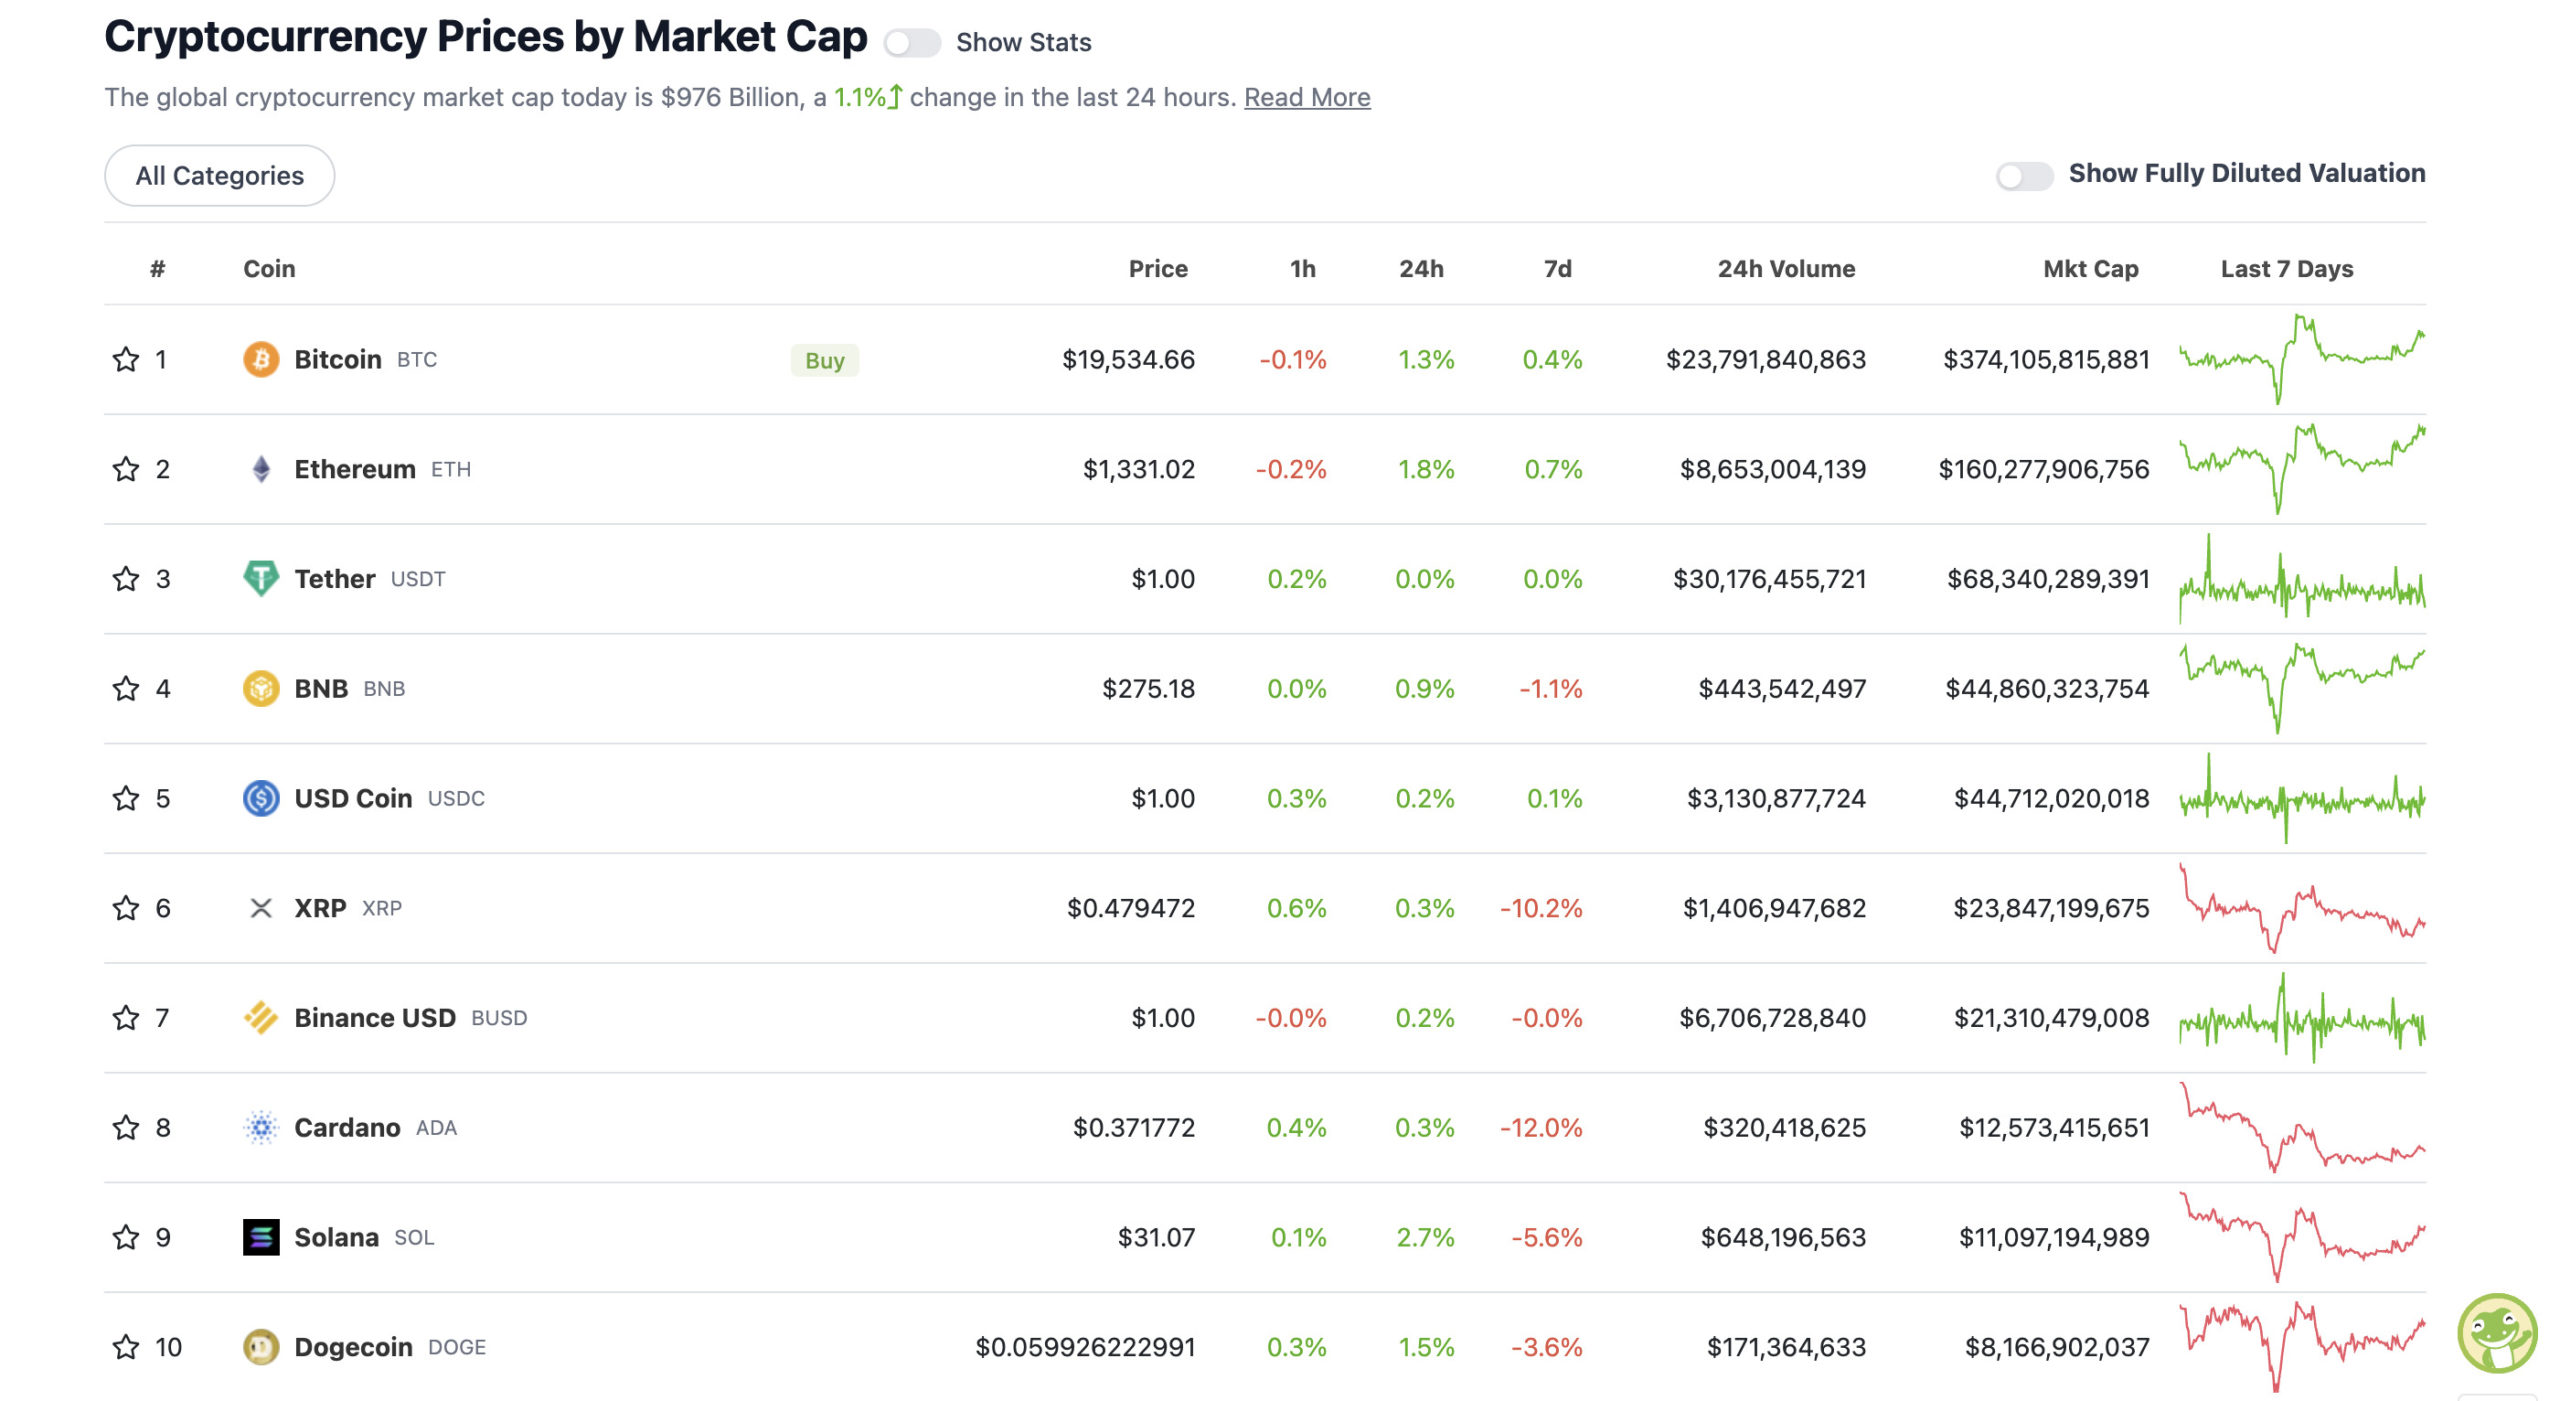Click Bitcoin price $19,534.66
This screenshot has height=1401, width=2560.
tap(1128, 360)
